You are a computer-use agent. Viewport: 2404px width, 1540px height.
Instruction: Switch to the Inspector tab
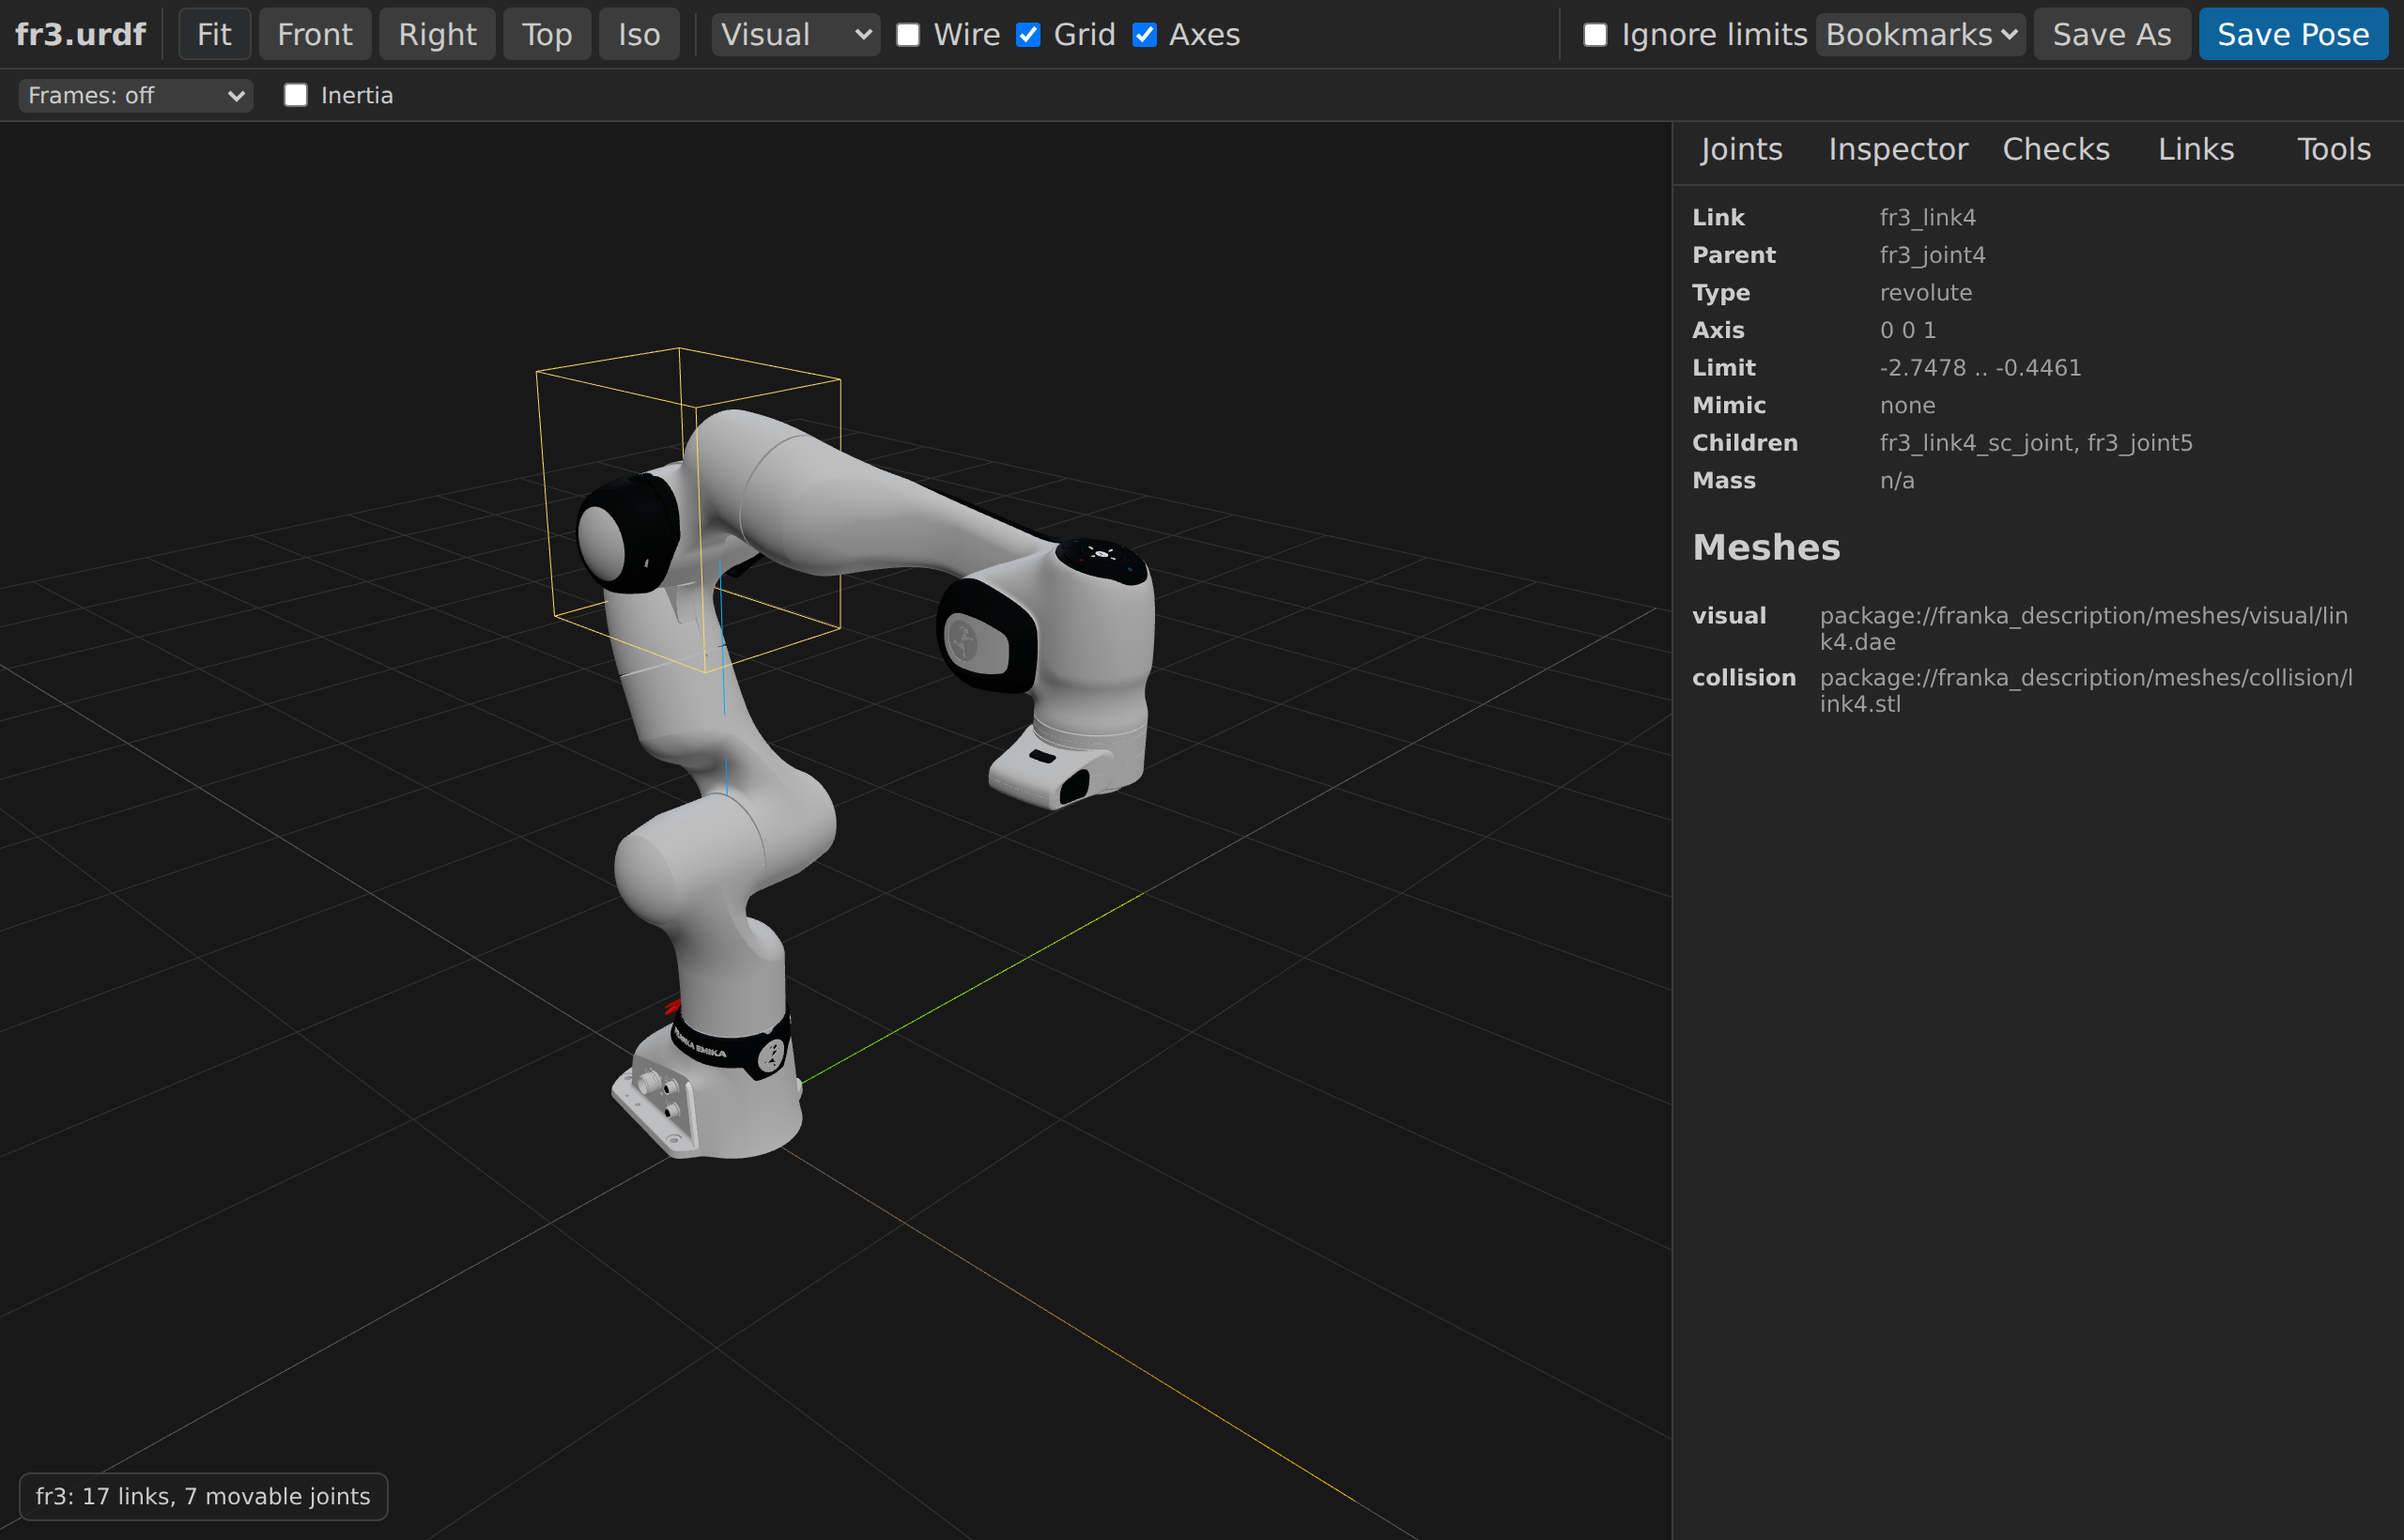click(x=1898, y=149)
